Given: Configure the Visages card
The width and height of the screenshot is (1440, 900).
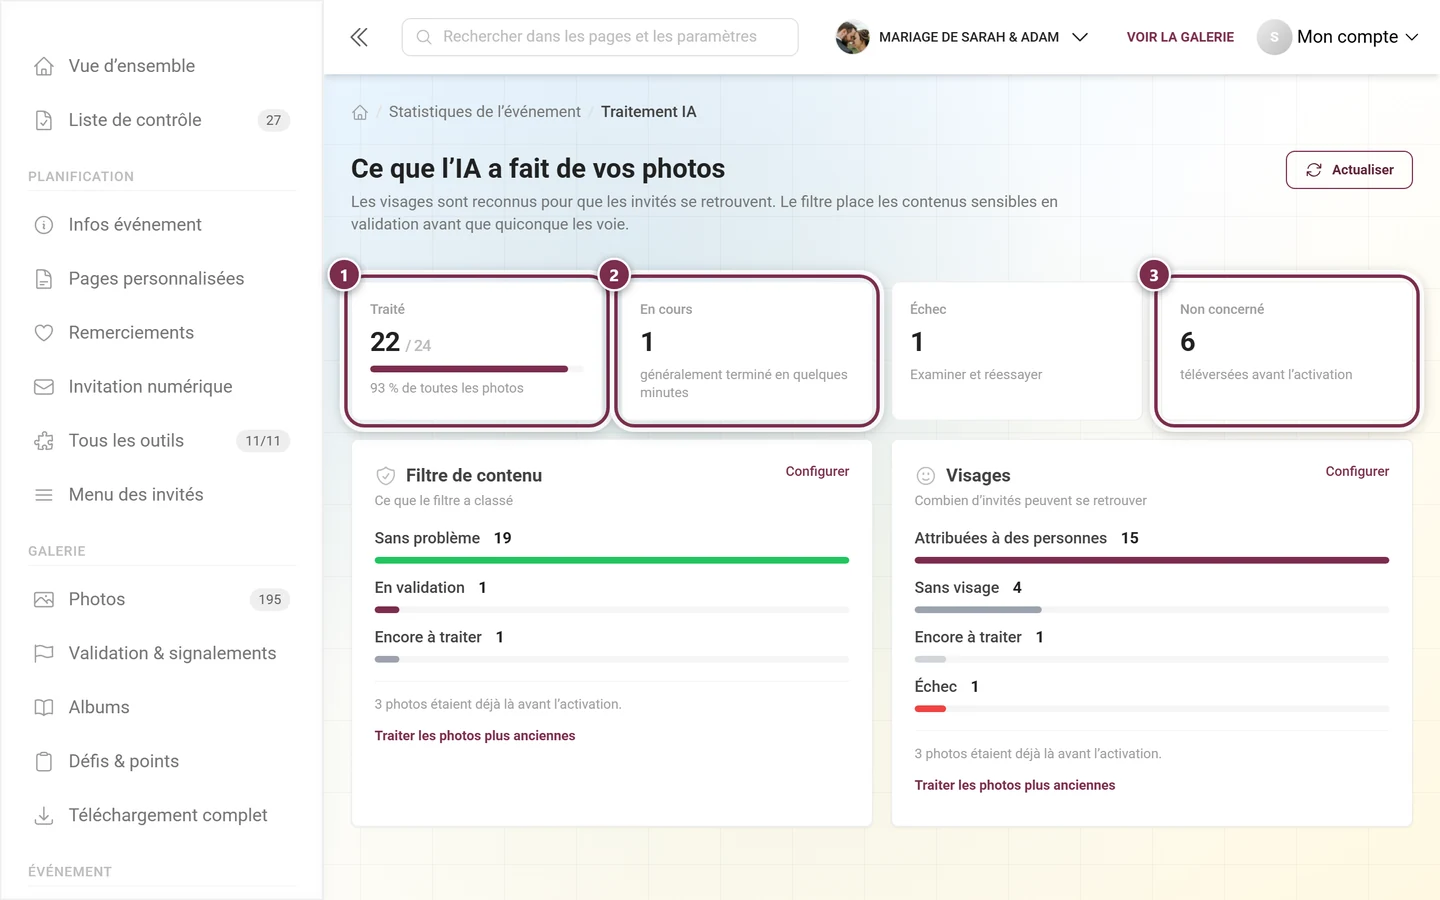Looking at the screenshot, I should click(1357, 471).
